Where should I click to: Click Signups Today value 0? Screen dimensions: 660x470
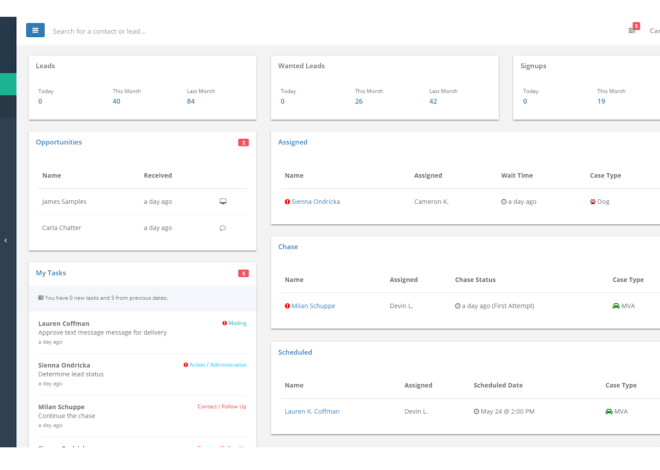(x=525, y=101)
